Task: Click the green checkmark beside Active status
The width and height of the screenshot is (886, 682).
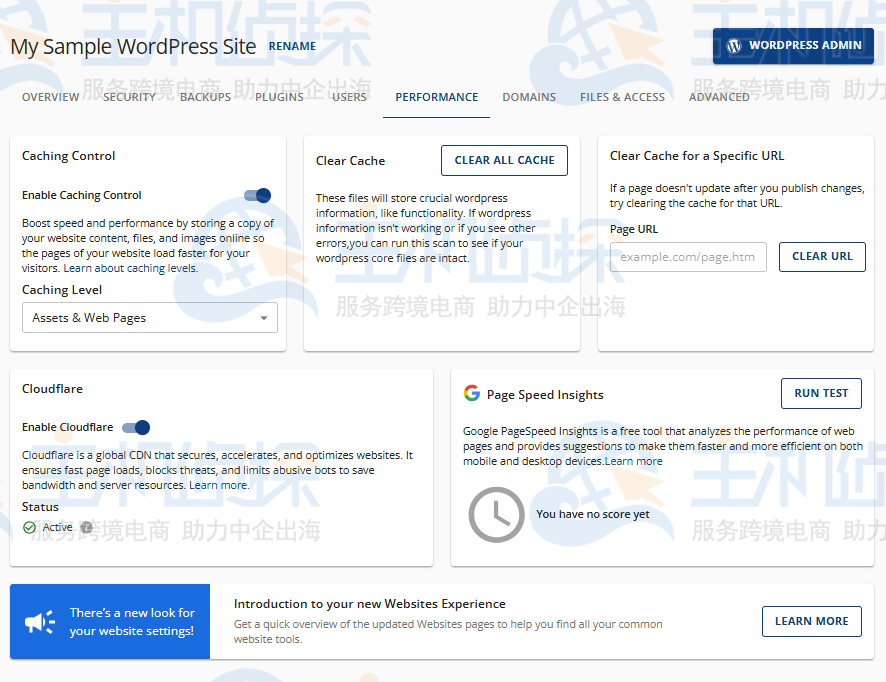Action: pos(28,526)
